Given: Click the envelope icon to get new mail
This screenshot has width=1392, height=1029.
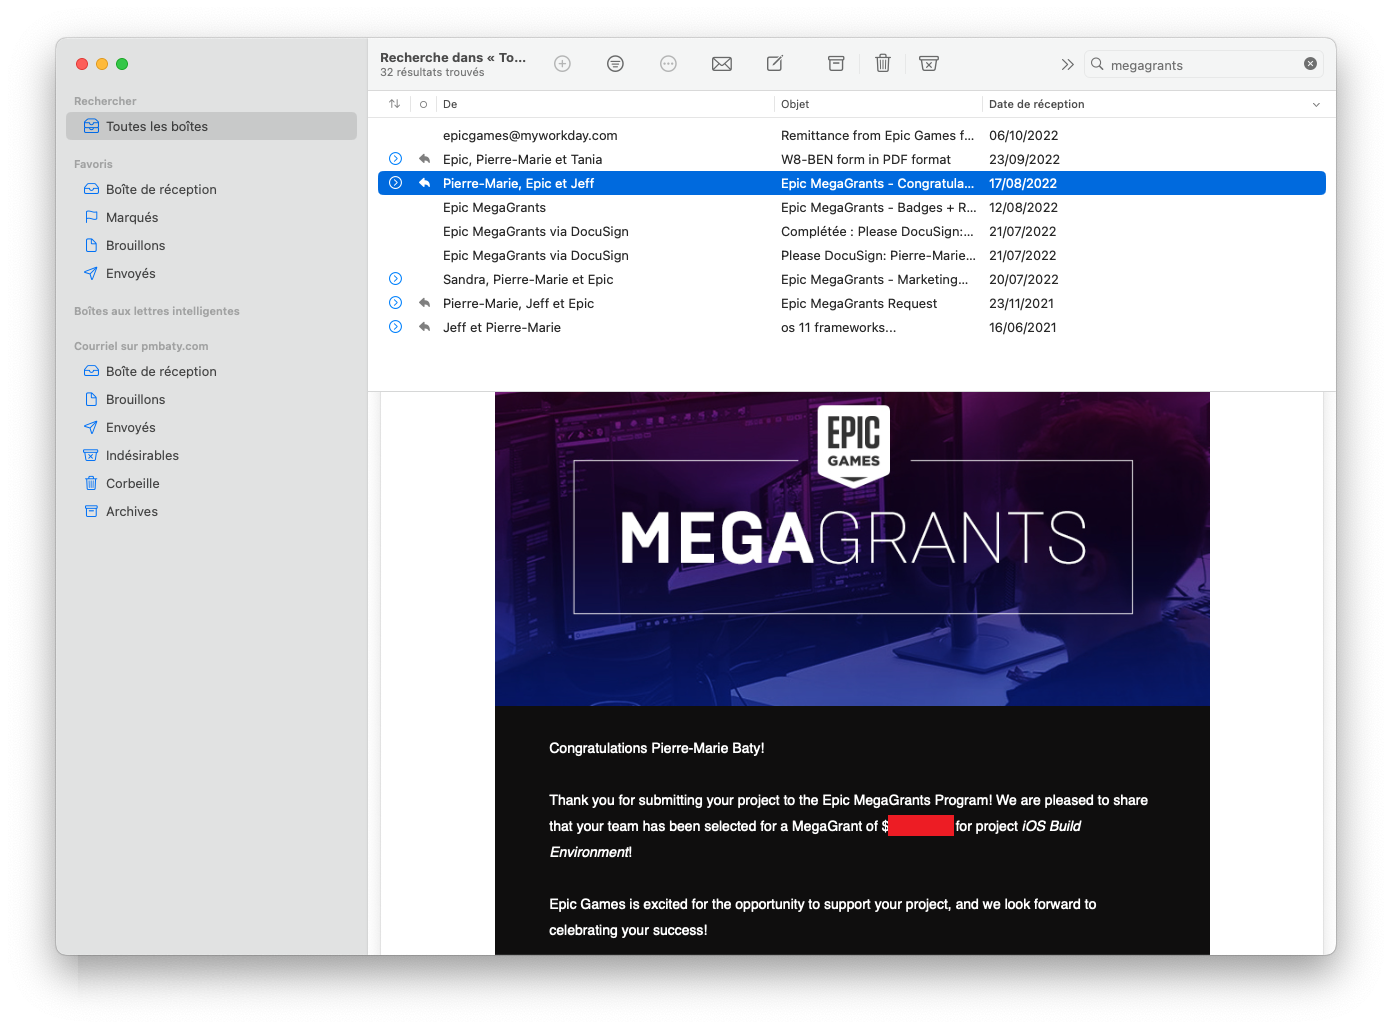Looking at the screenshot, I should pos(721,64).
